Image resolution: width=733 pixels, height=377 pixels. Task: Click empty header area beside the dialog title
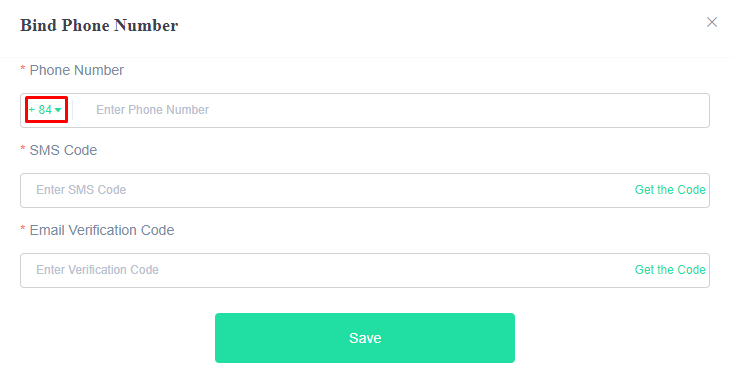click(439, 25)
